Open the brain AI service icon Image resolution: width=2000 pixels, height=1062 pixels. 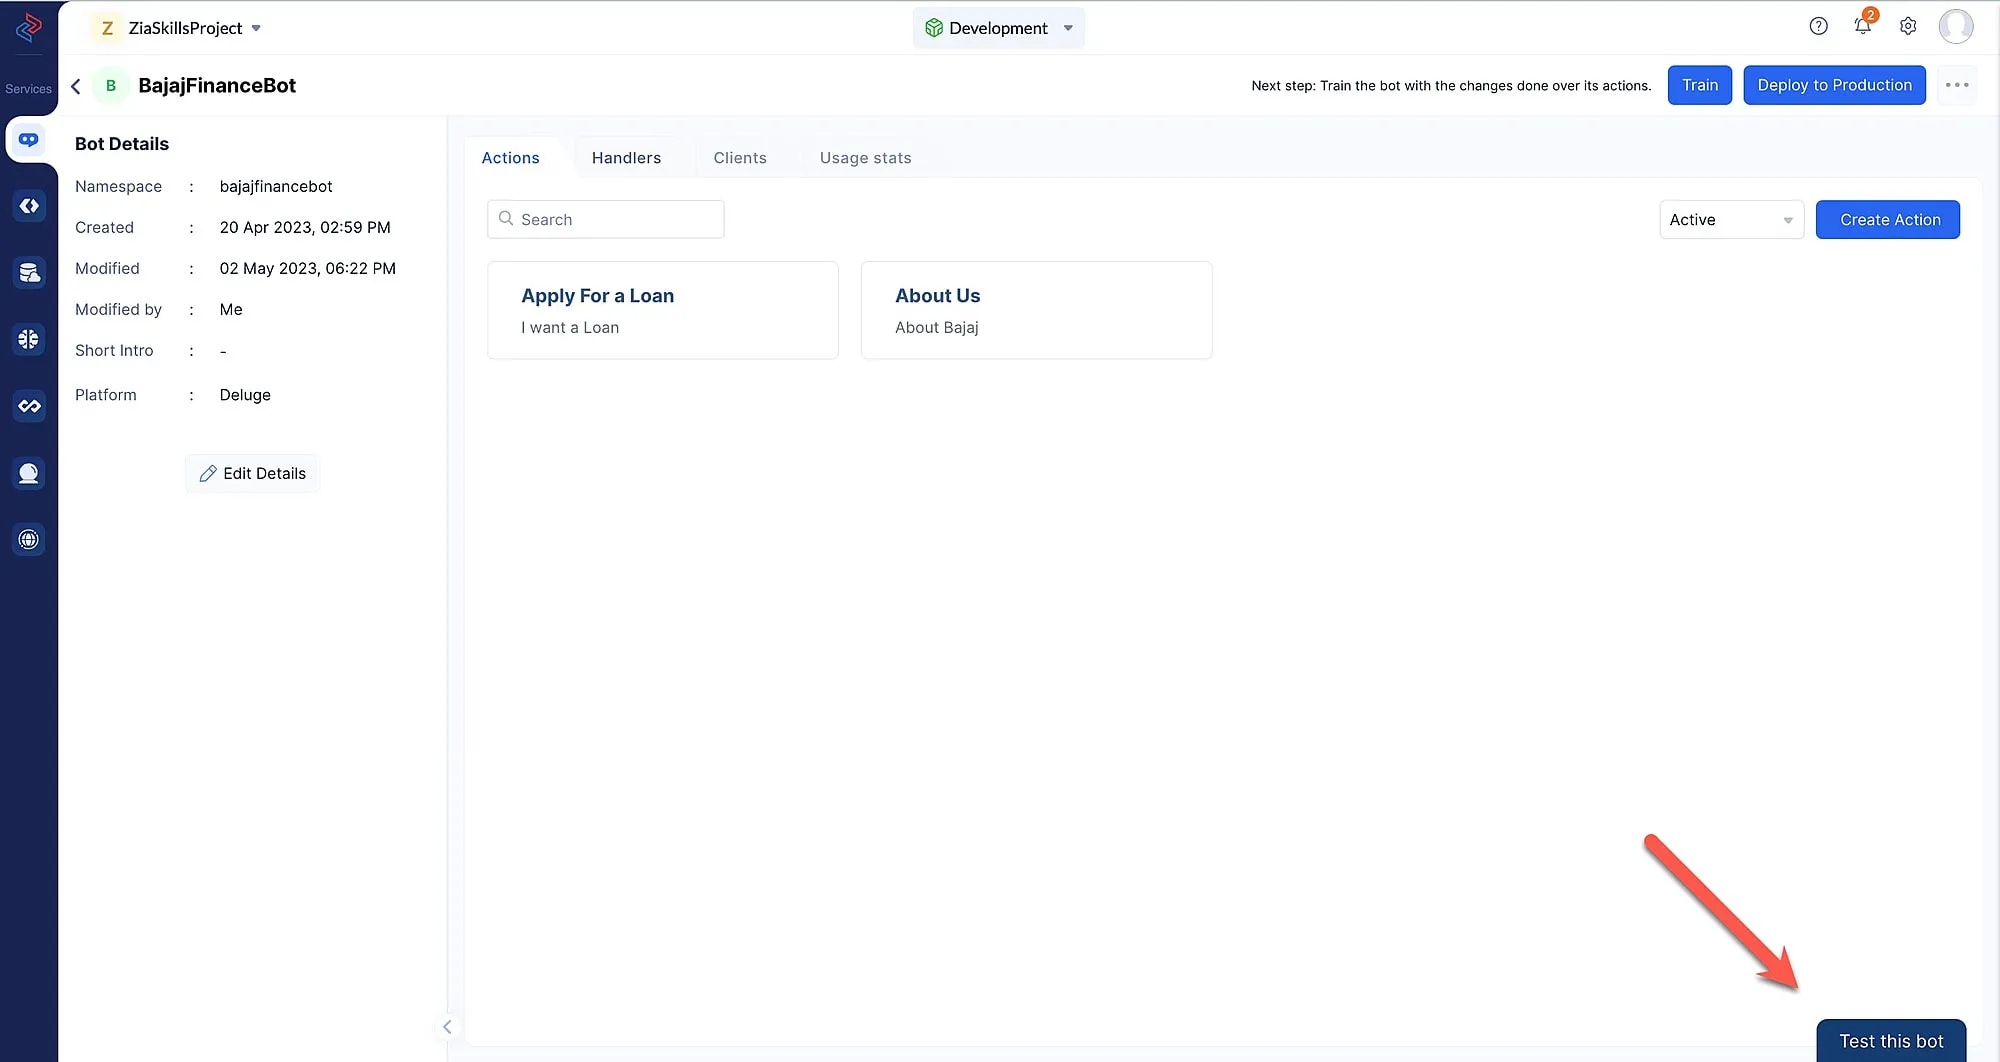pyautogui.click(x=29, y=339)
